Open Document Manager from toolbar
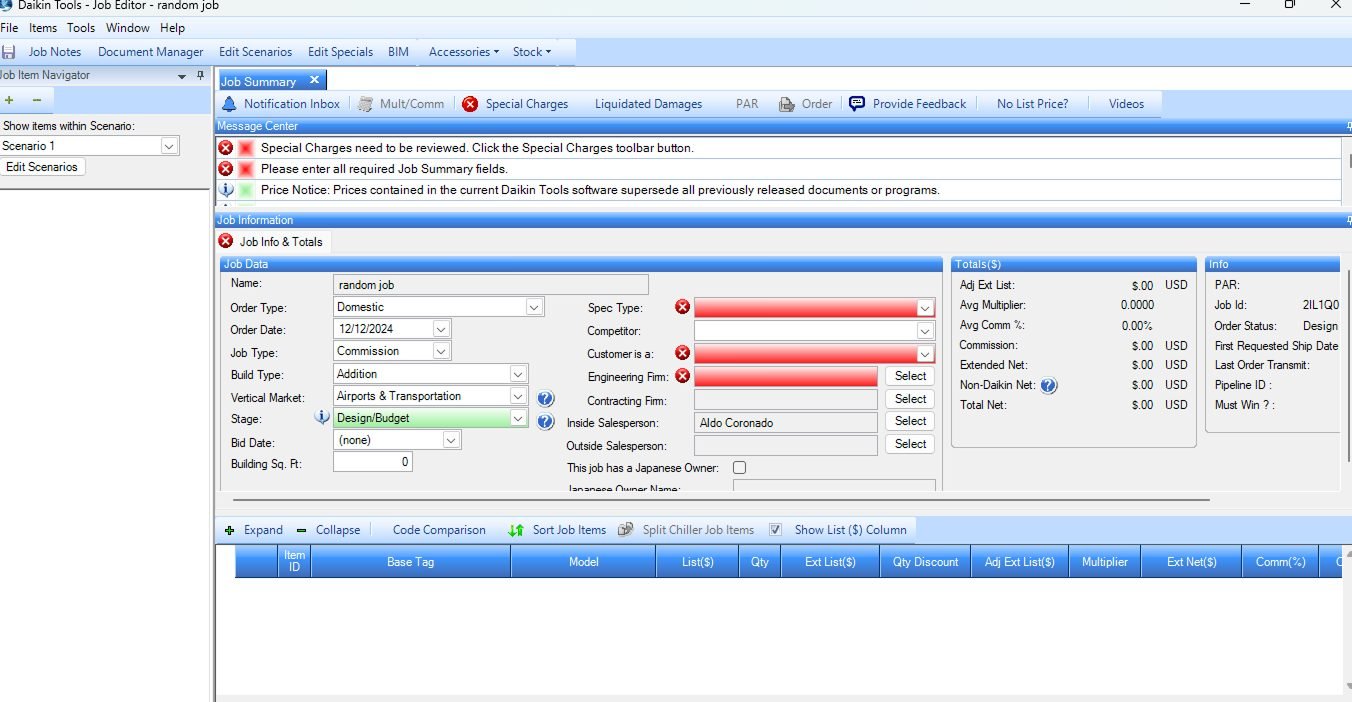The width and height of the screenshot is (1352, 702). point(150,52)
